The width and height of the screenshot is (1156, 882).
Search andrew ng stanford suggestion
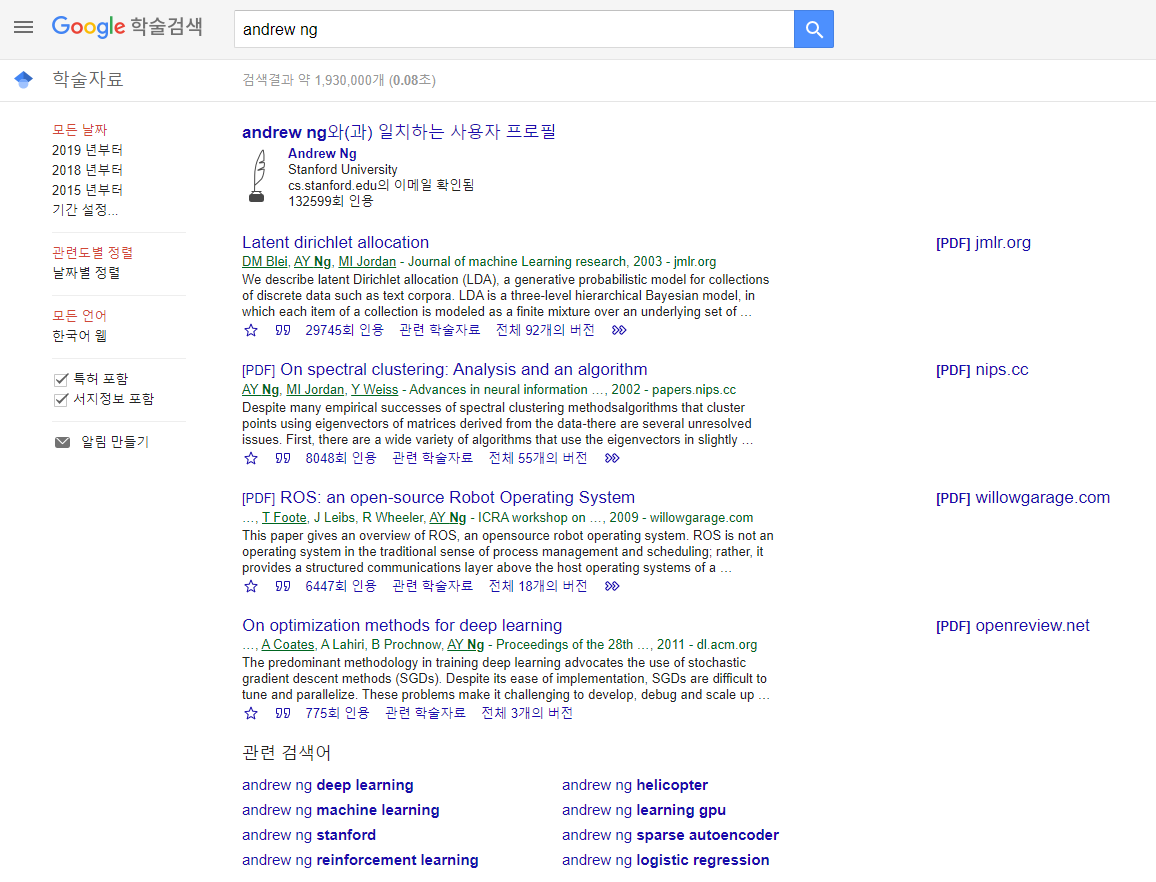click(309, 836)
